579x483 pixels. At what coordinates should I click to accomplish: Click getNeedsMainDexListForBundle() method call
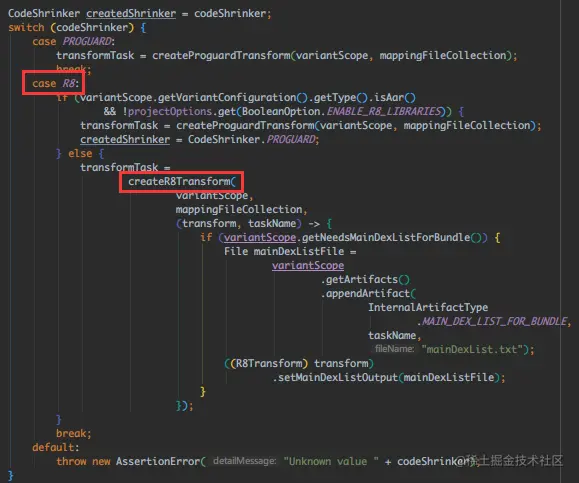(391, 237)
